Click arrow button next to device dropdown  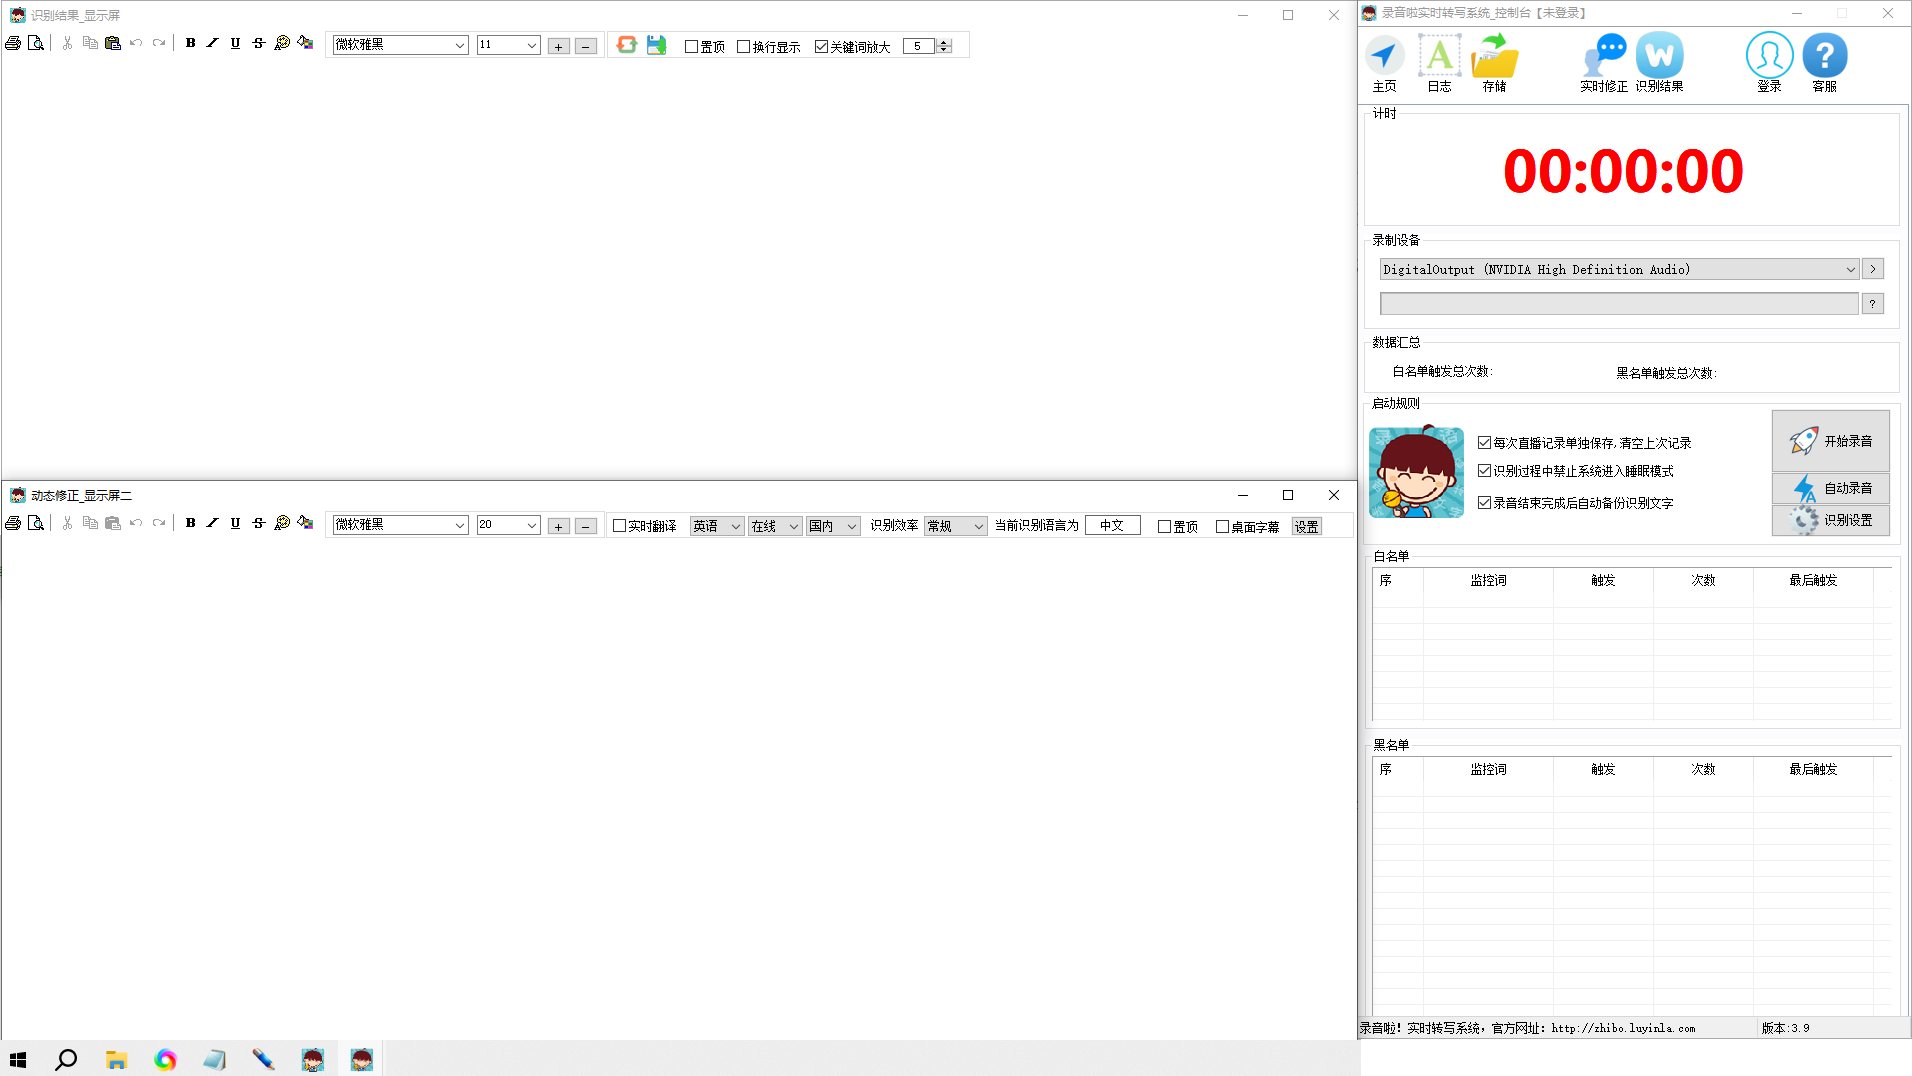[1873, 269]
